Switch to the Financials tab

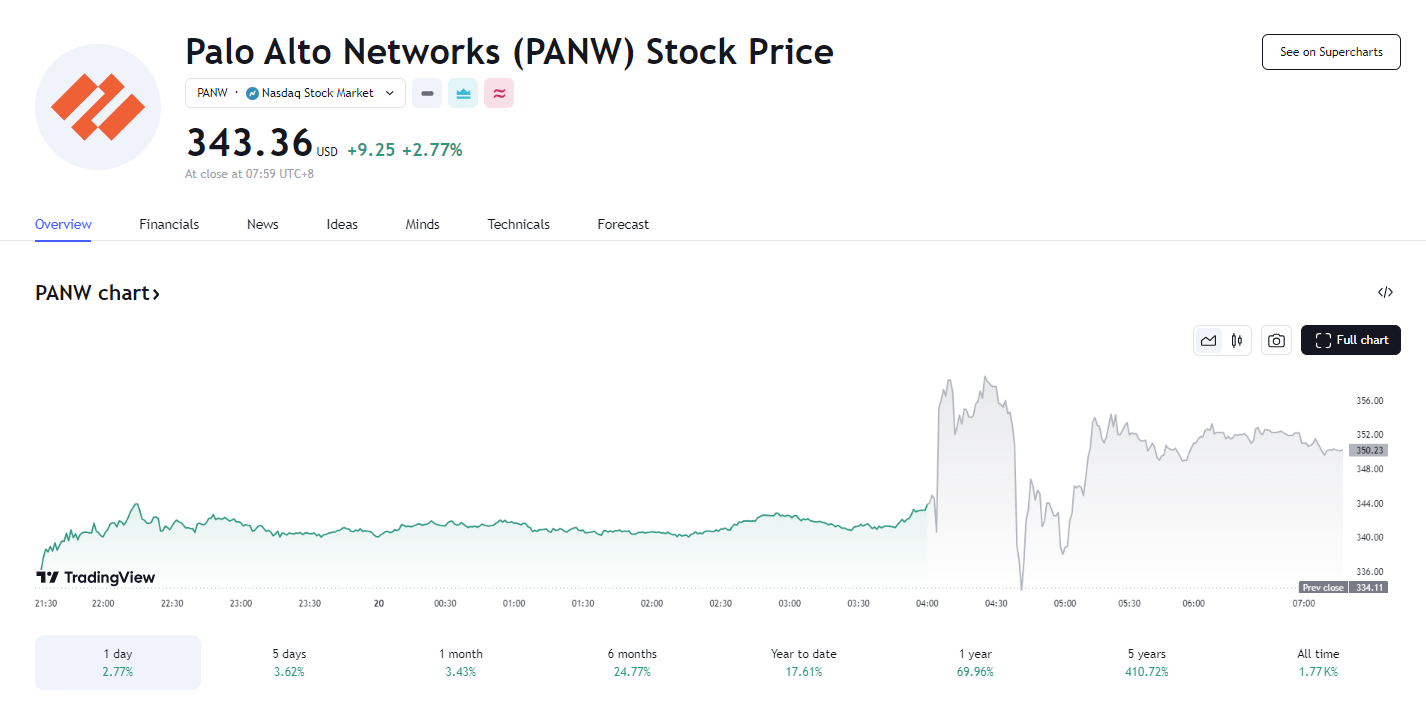[x=168, y=224]
